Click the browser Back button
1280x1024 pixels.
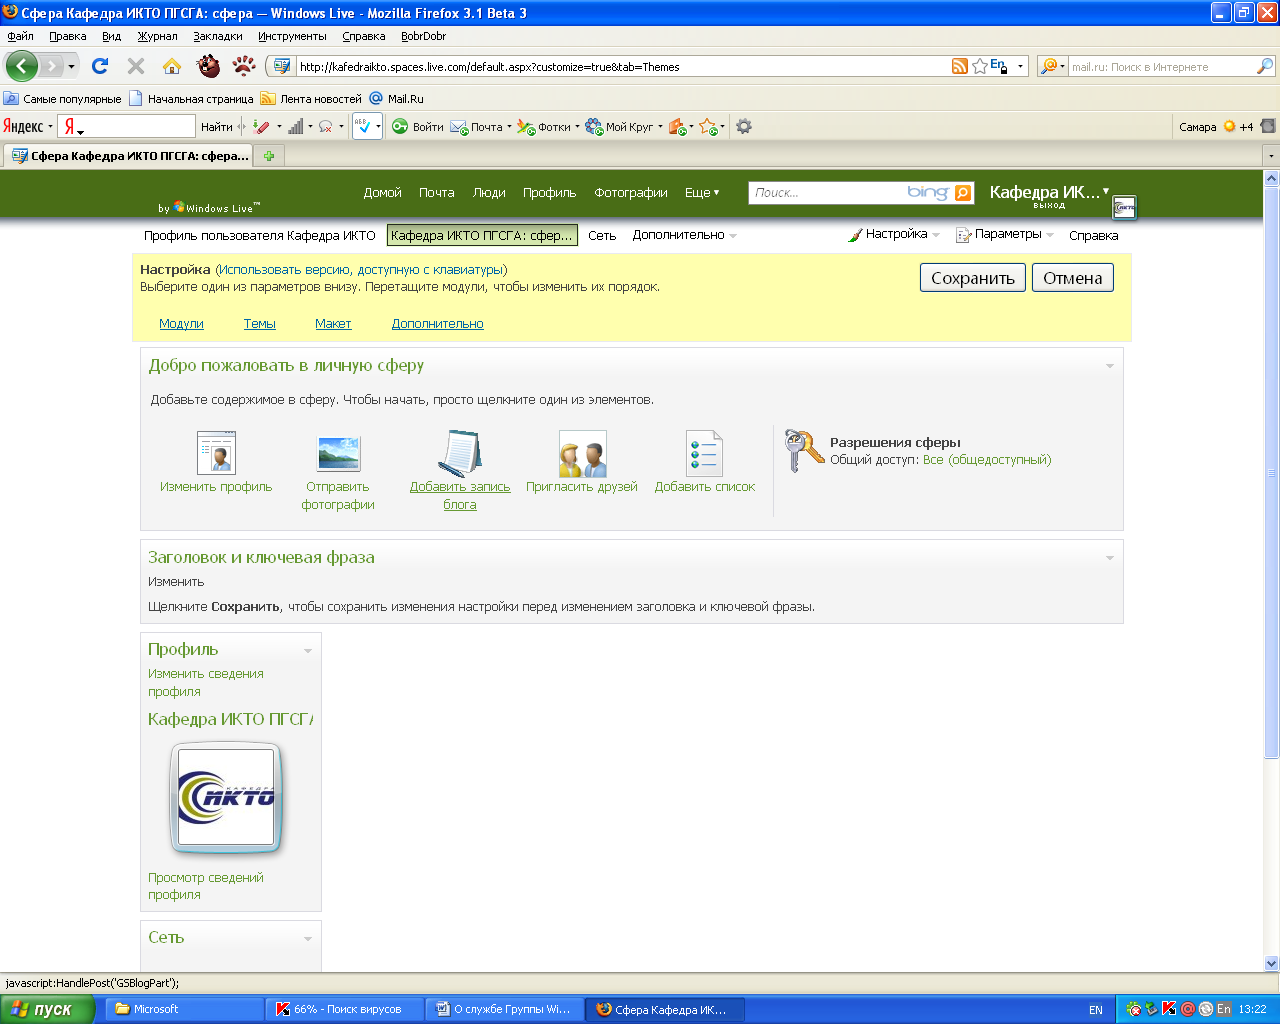tap(21, 66)
